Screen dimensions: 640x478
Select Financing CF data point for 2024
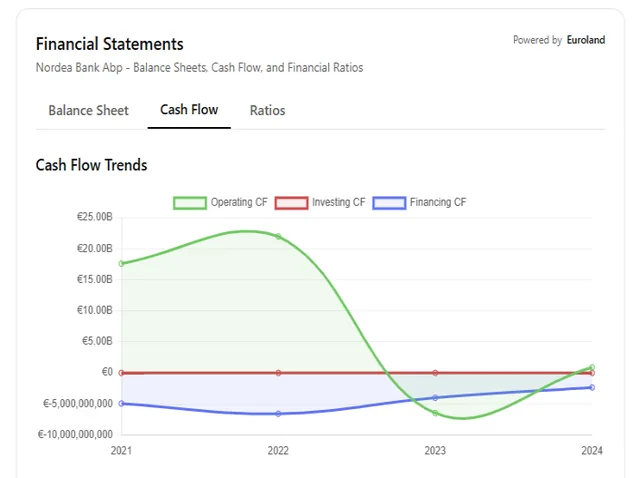point(592,387)
